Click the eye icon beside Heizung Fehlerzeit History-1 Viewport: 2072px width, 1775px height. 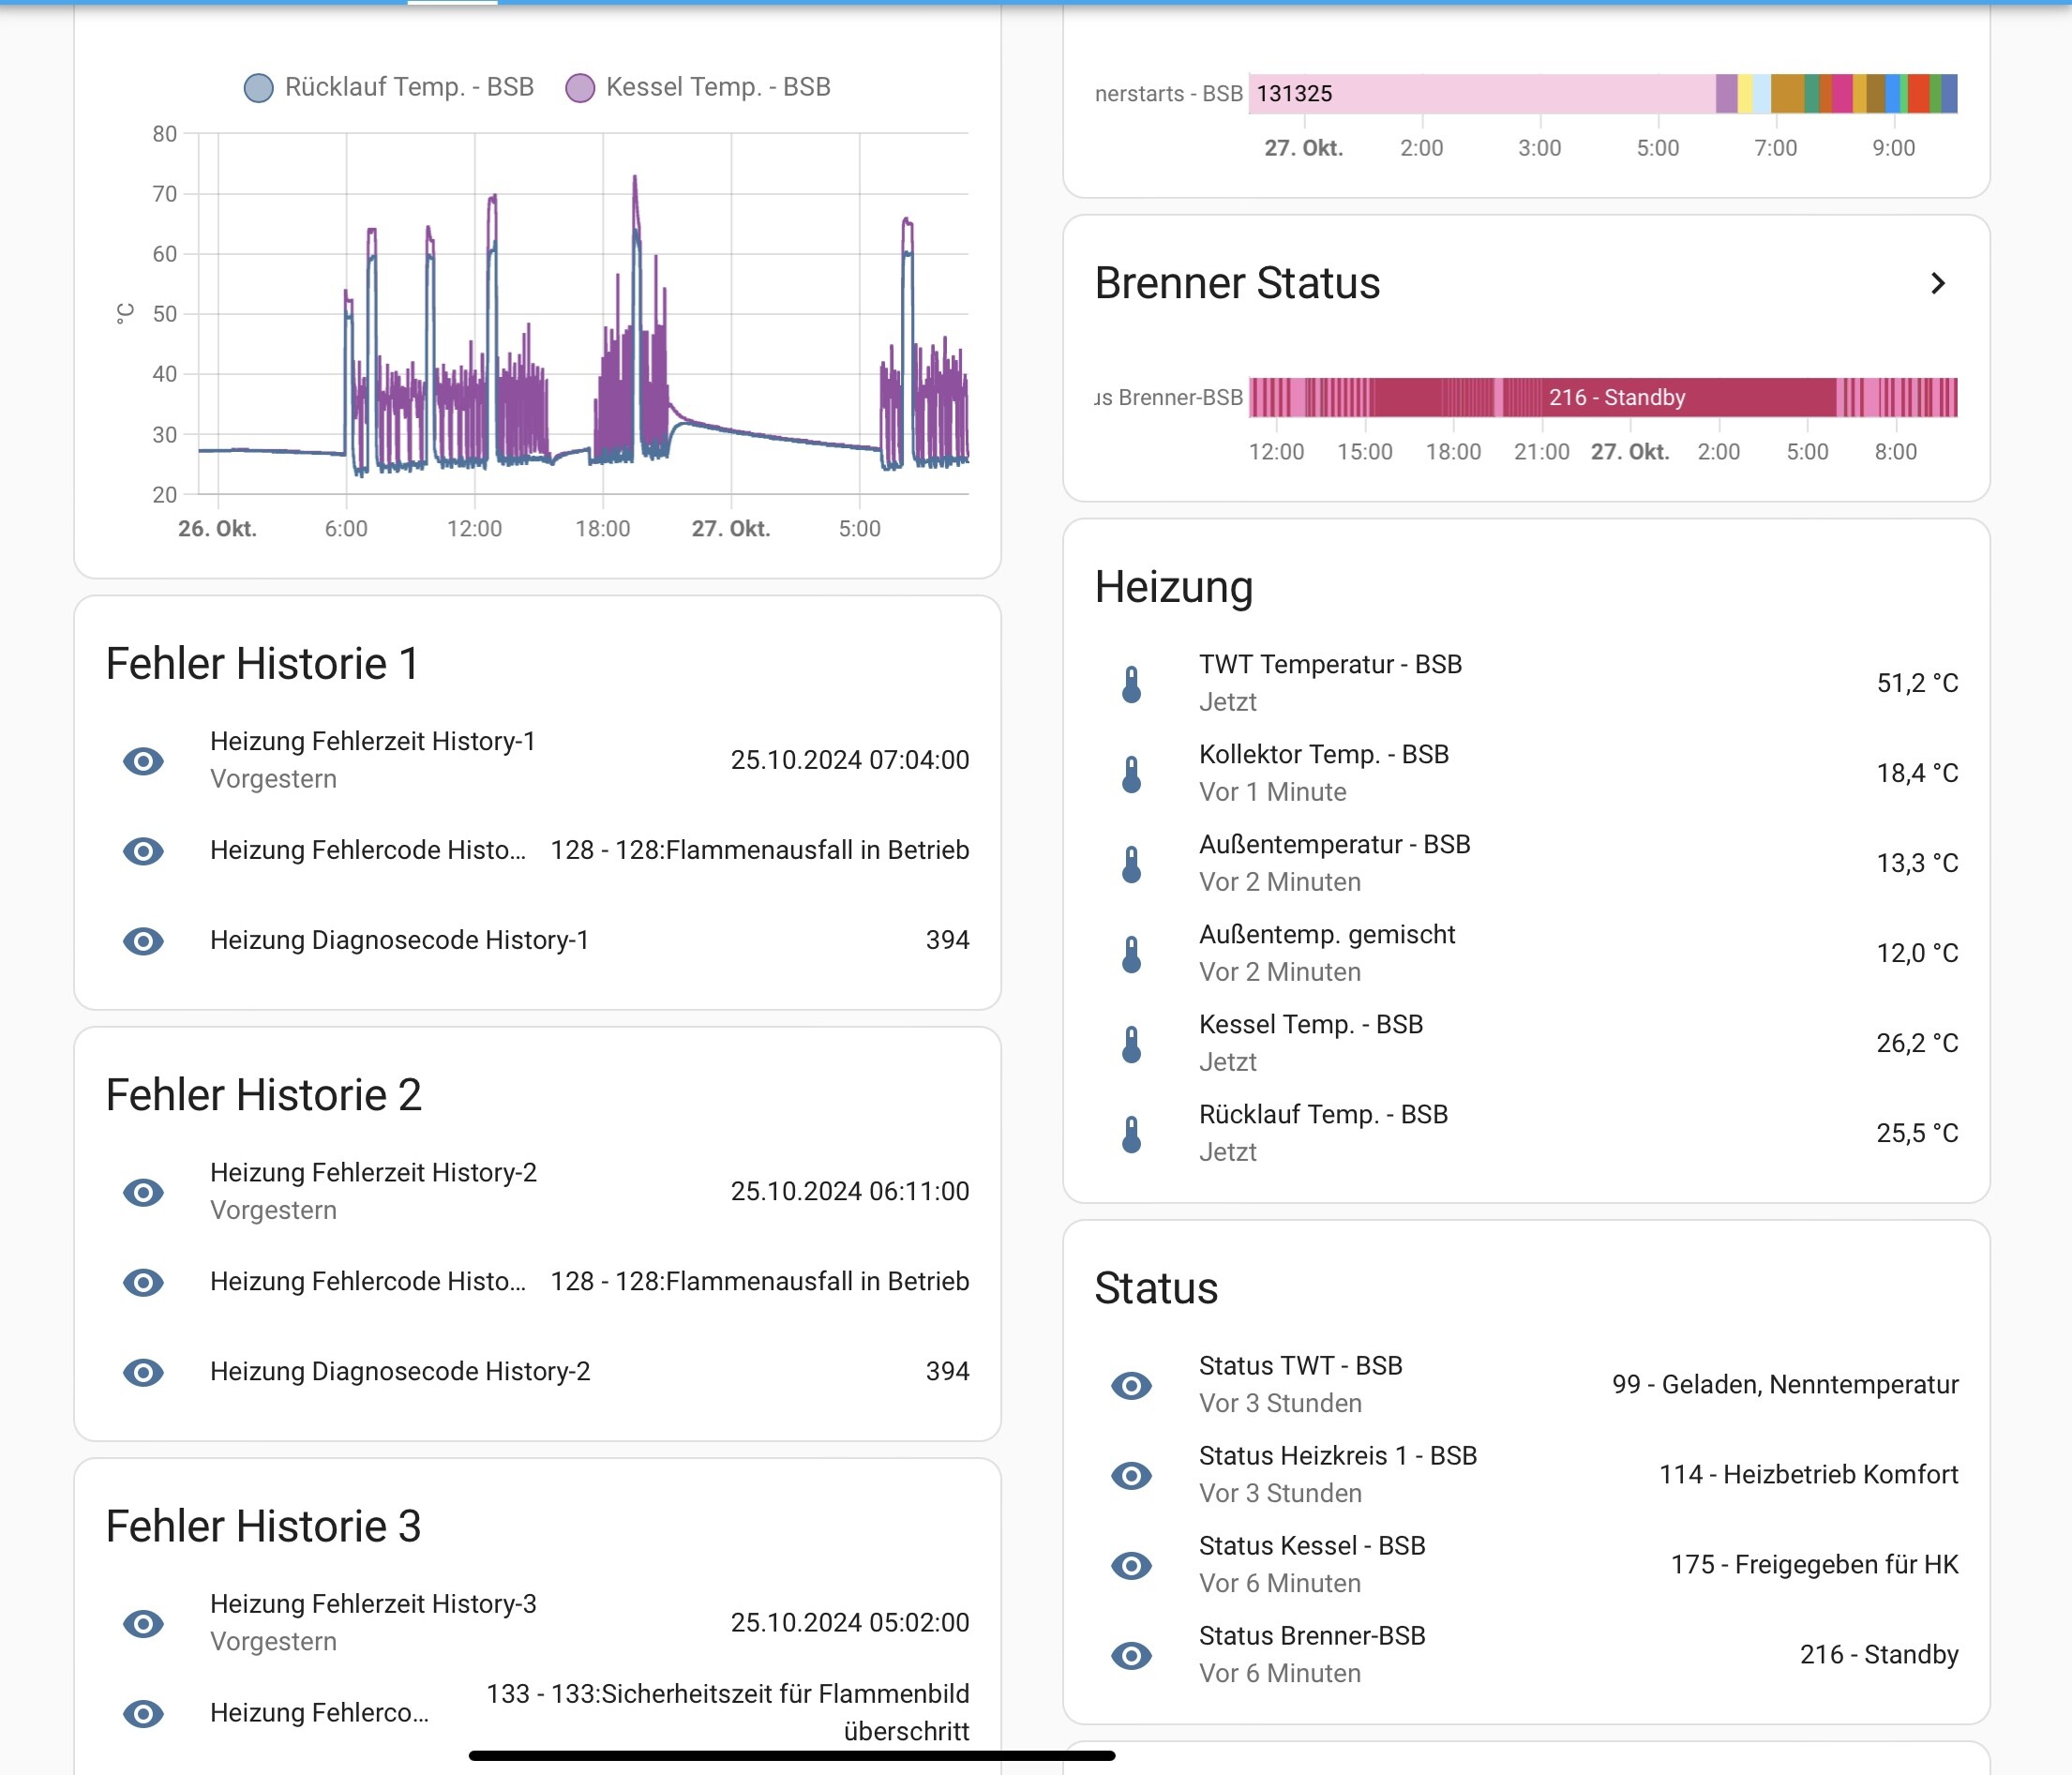[143, 761]
